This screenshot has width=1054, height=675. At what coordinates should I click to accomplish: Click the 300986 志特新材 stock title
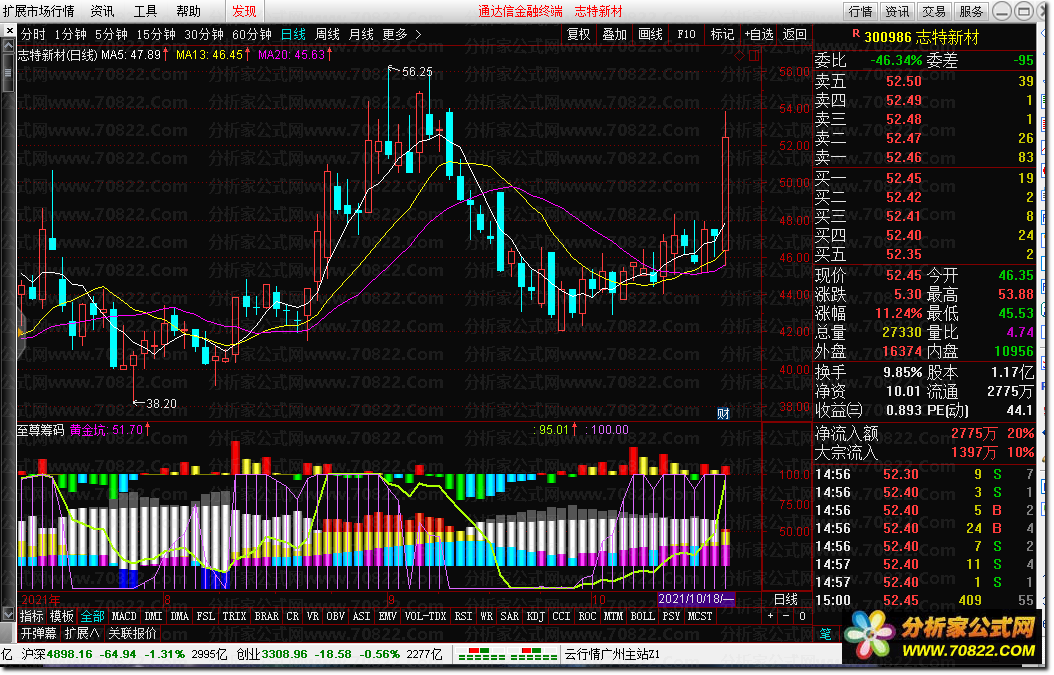coord(921,37)
